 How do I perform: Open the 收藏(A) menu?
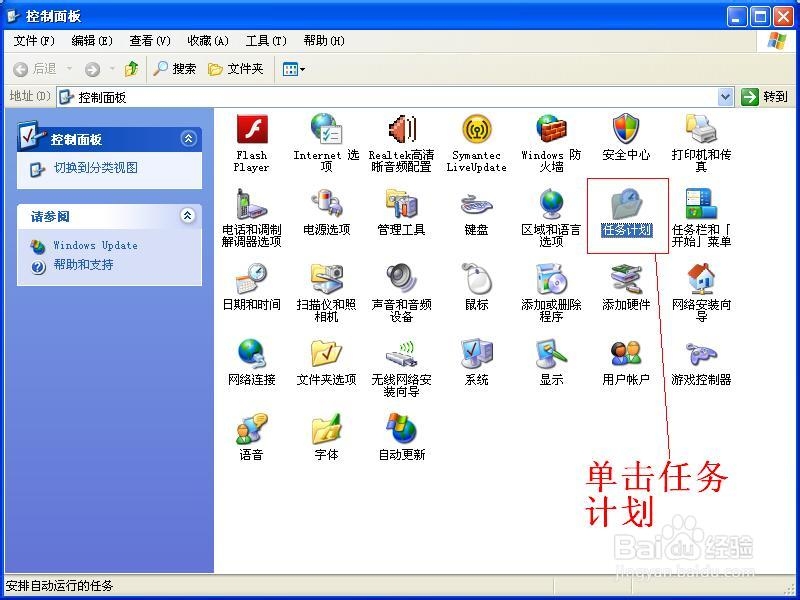tap(208, 41)
